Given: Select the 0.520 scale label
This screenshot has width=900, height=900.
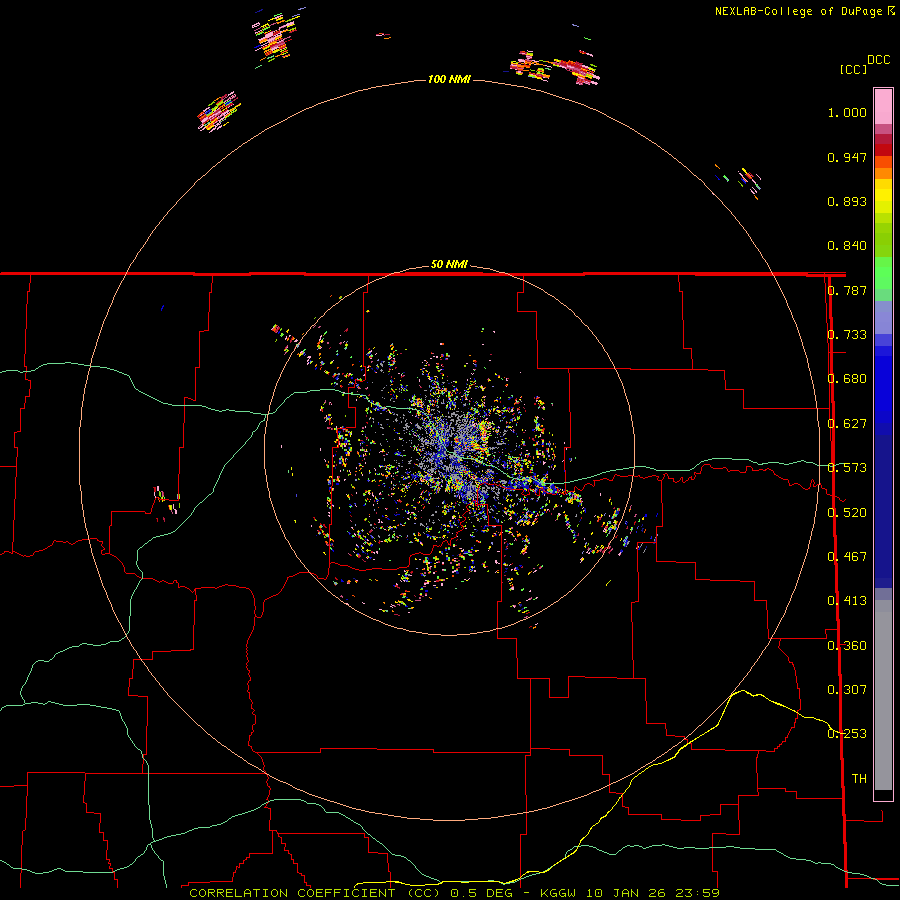Looking at the screenshot, I should coord(847,513).
